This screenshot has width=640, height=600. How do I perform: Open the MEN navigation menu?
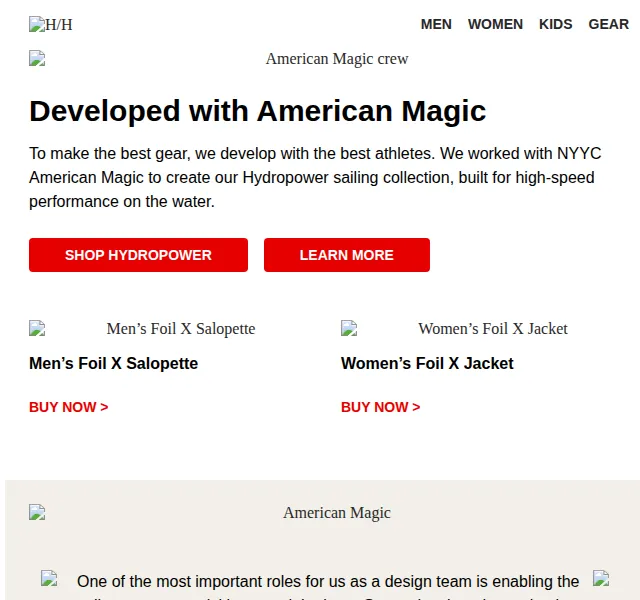436,24
